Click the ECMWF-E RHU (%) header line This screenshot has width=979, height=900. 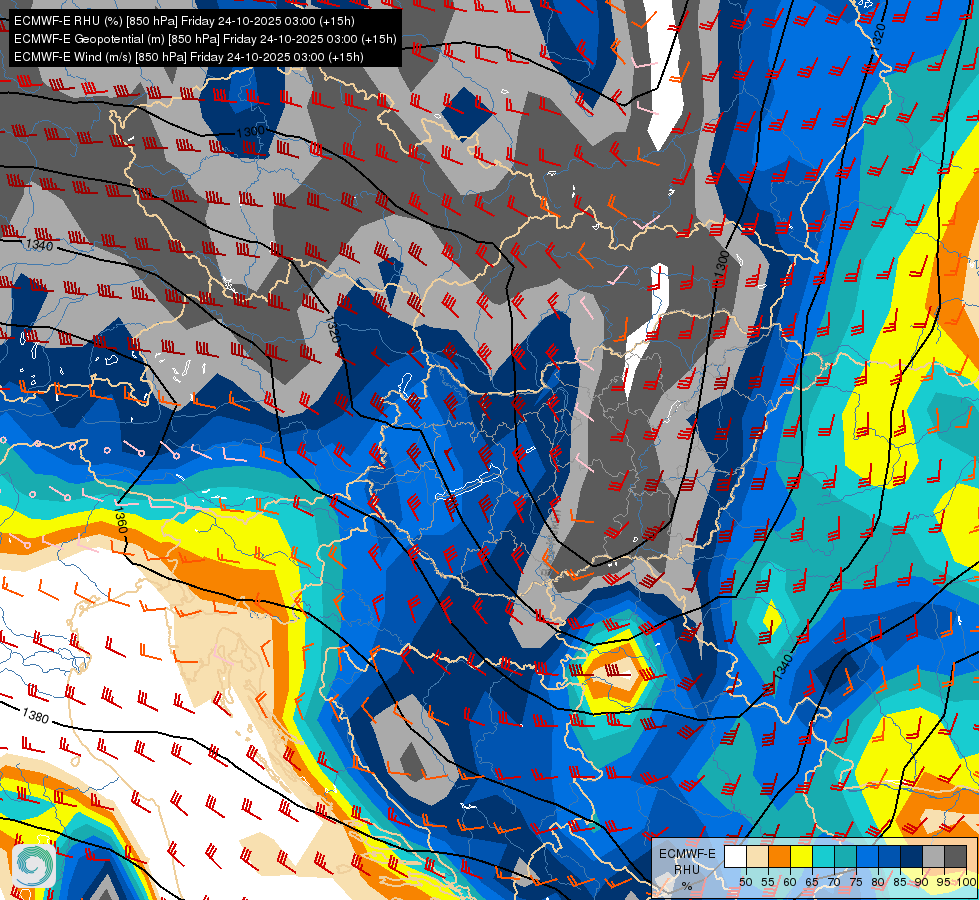click(184, 21)
